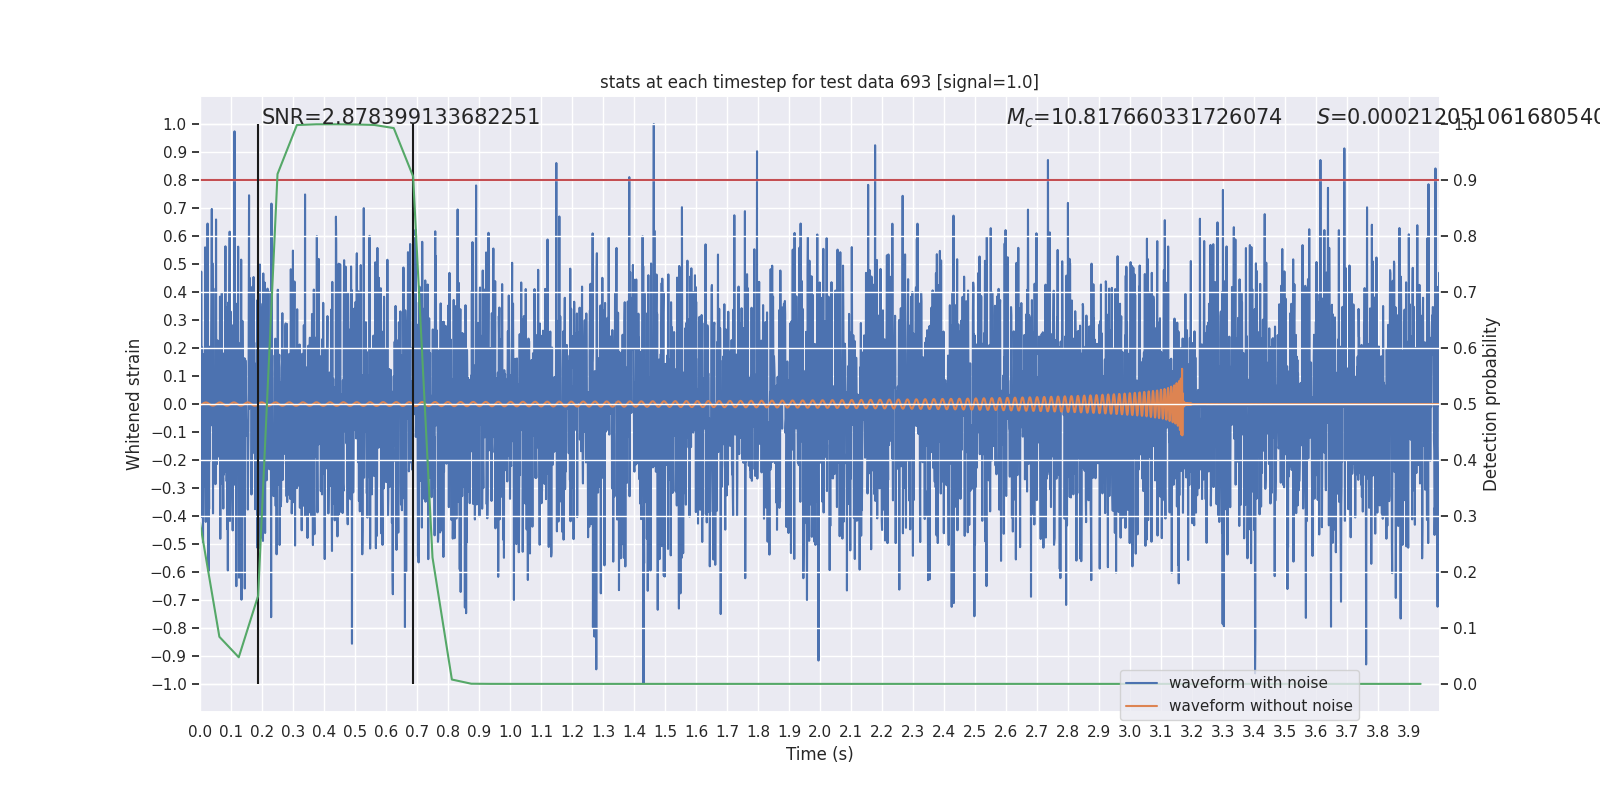
Task: Select the 0.6 tick on the whitened strain axis
Action: pos(175,236)
